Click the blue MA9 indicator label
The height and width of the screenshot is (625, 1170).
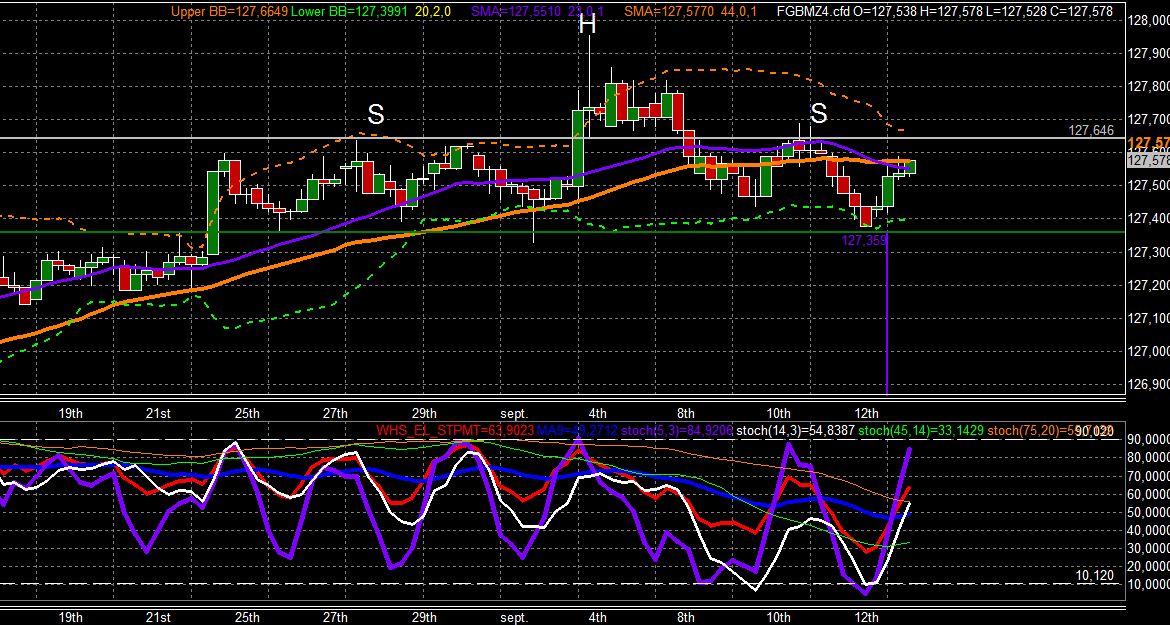point(577,430)
